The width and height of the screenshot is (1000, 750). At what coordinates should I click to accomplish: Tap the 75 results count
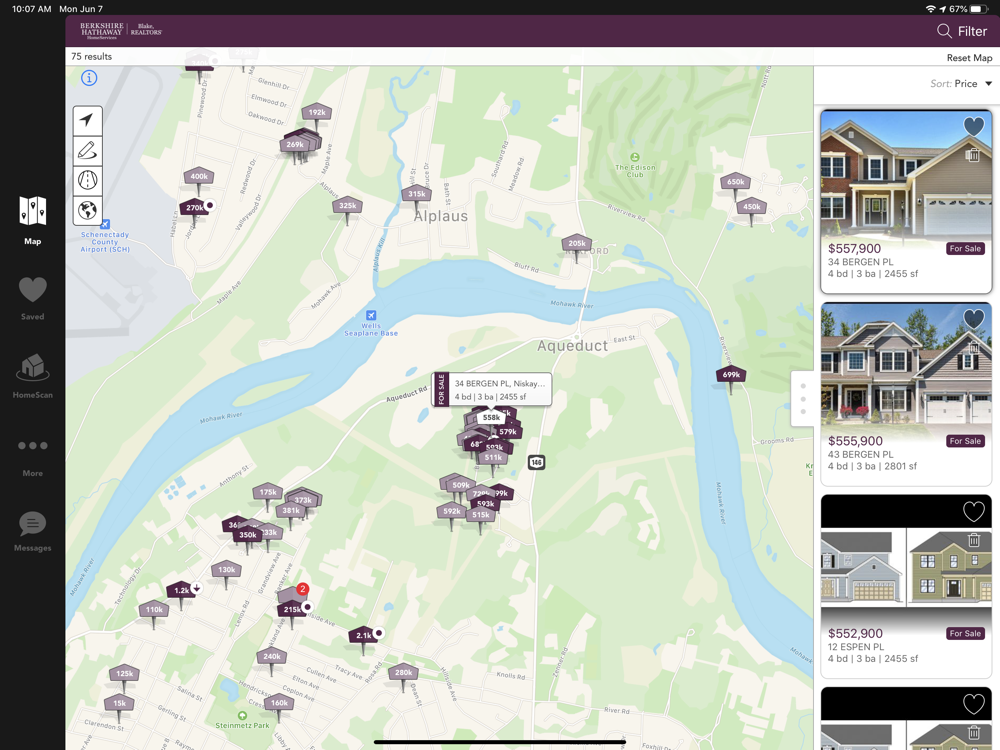pyautogui.click(x=91, y=57)
